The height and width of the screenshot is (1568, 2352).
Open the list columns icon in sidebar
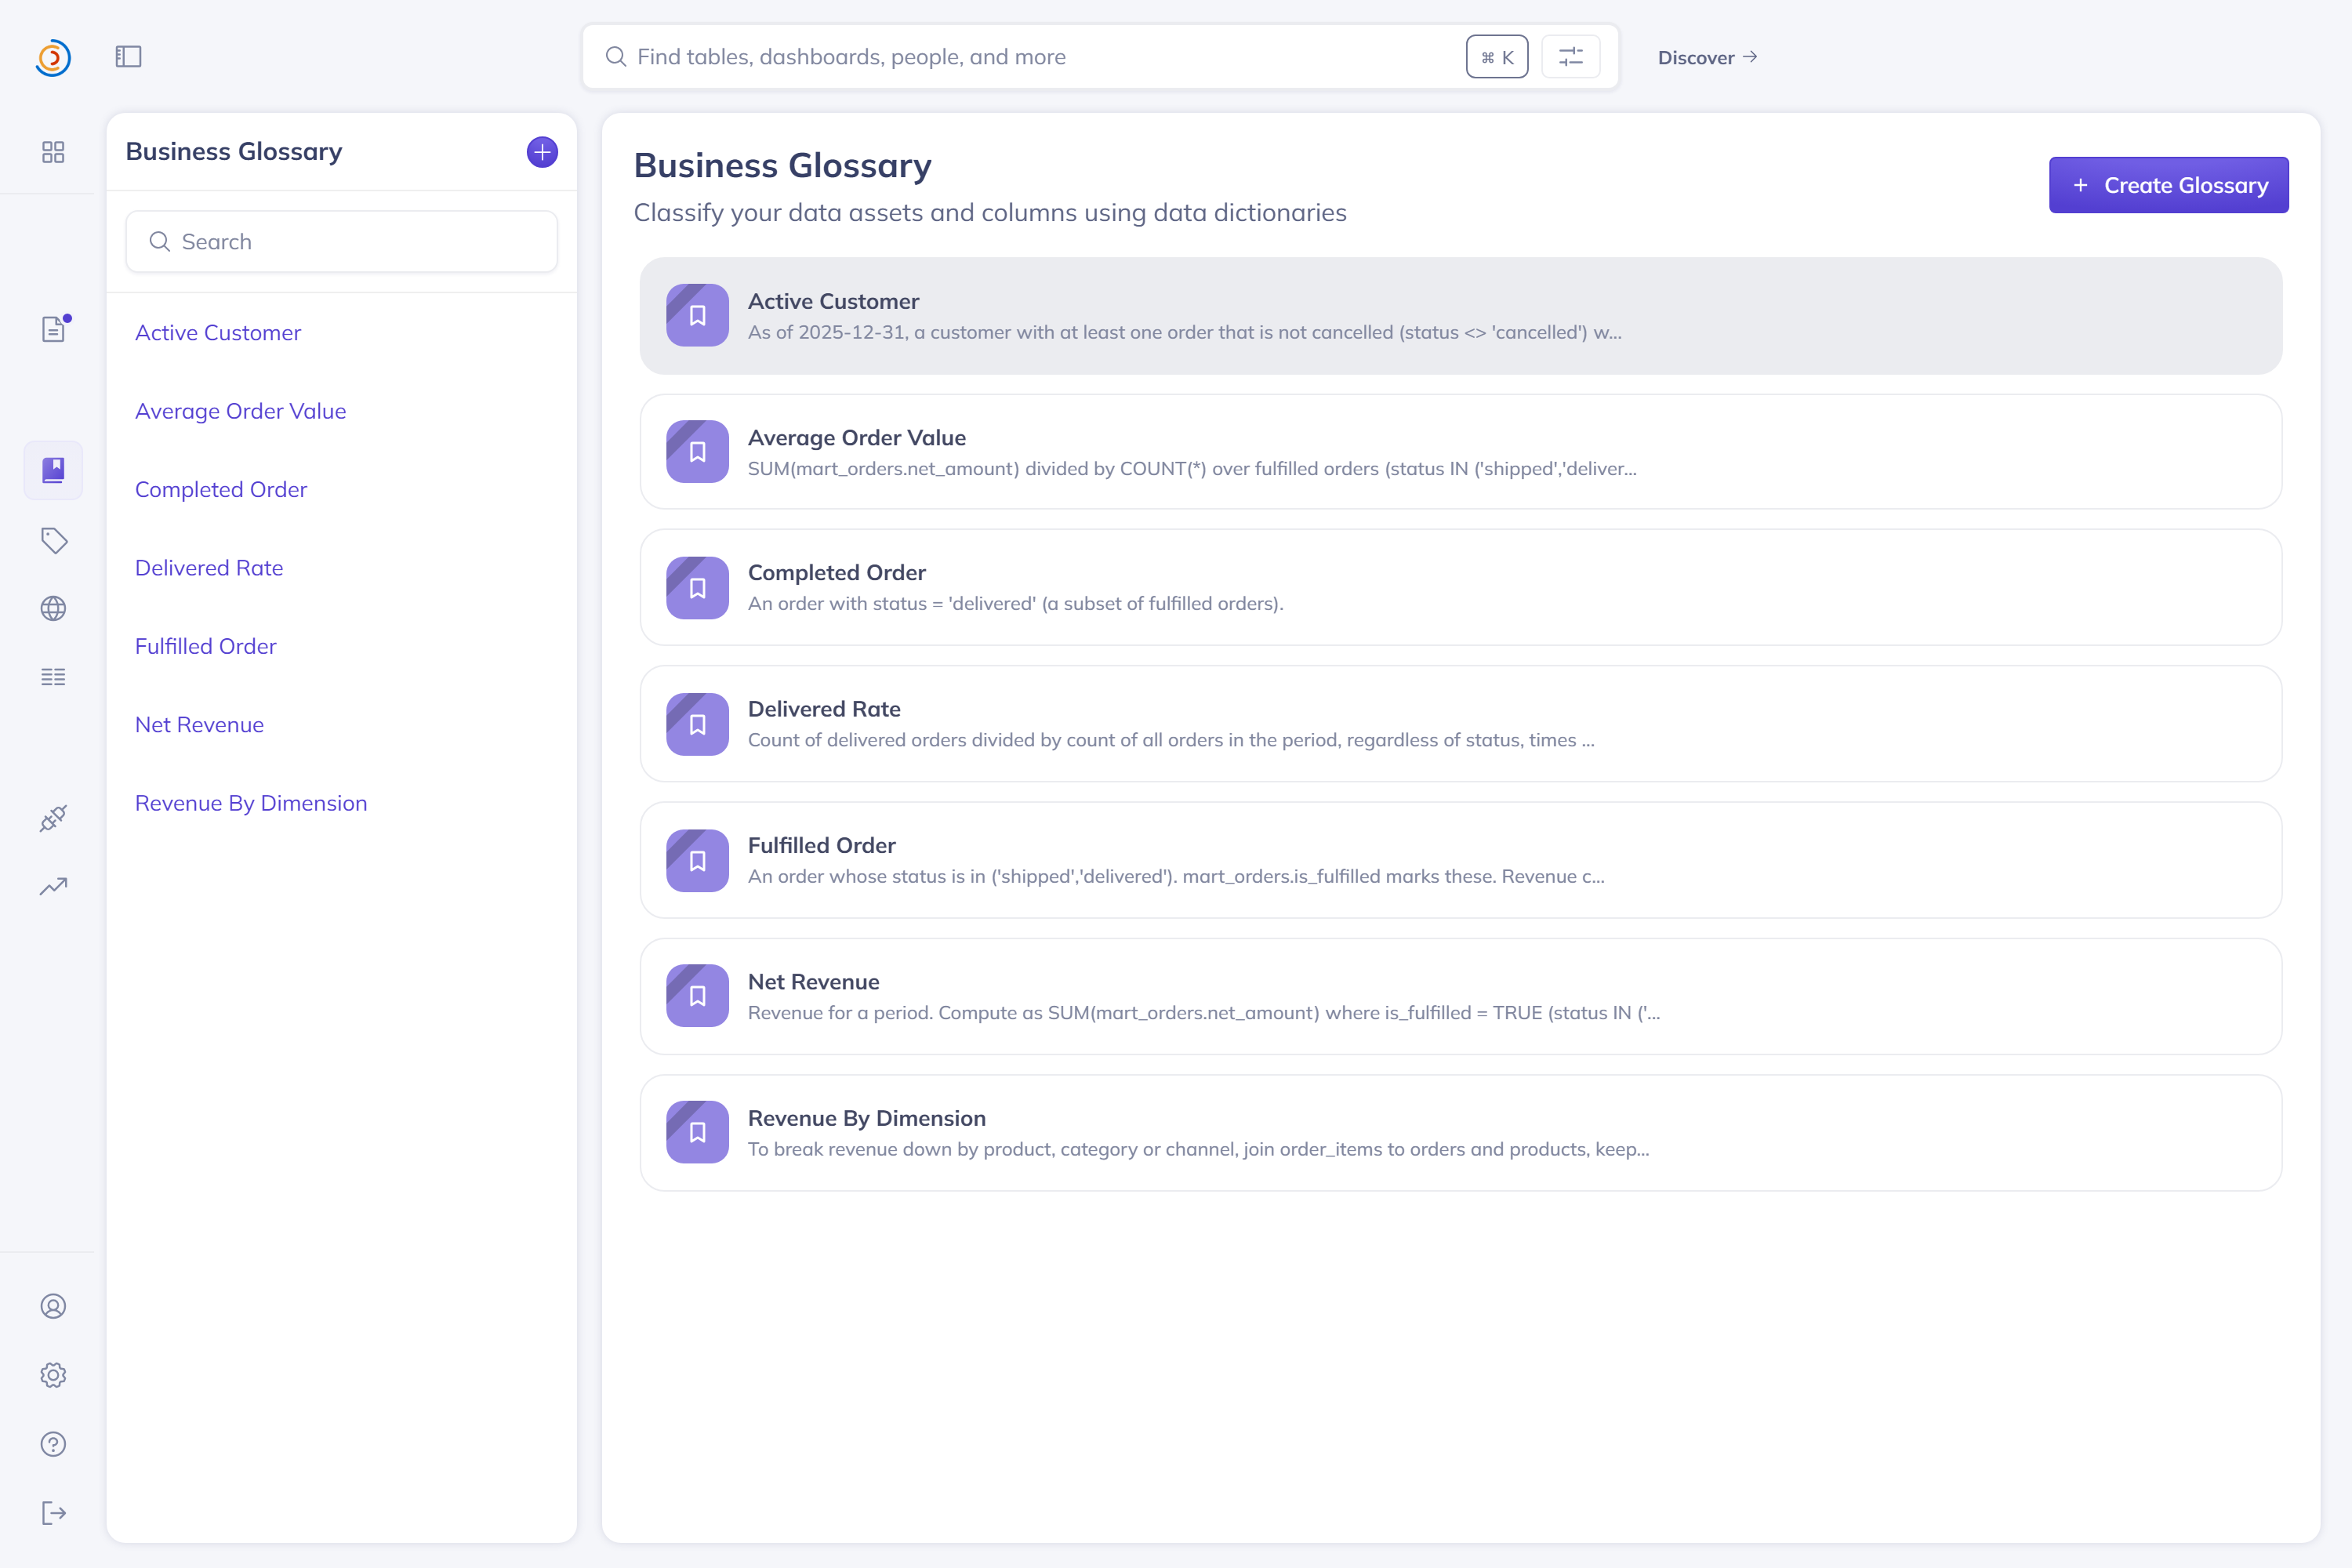click(53, 677)
